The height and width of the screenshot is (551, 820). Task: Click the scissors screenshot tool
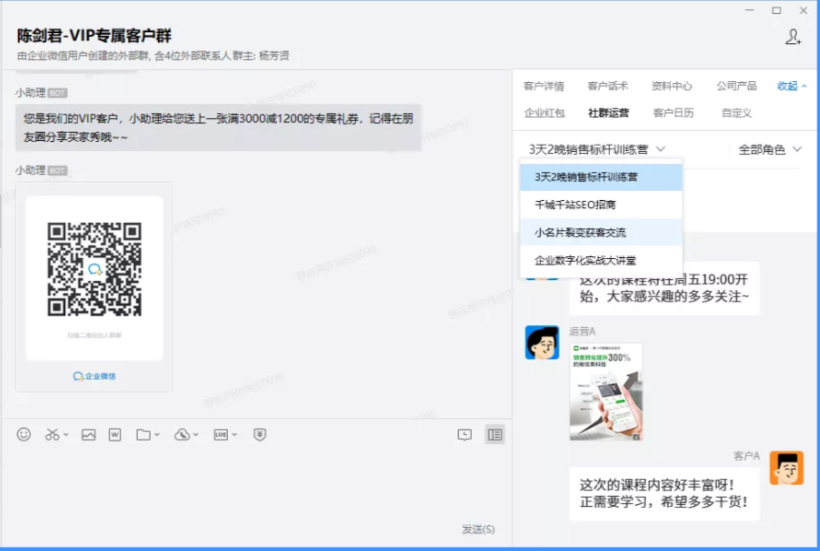tap(53, 434)
